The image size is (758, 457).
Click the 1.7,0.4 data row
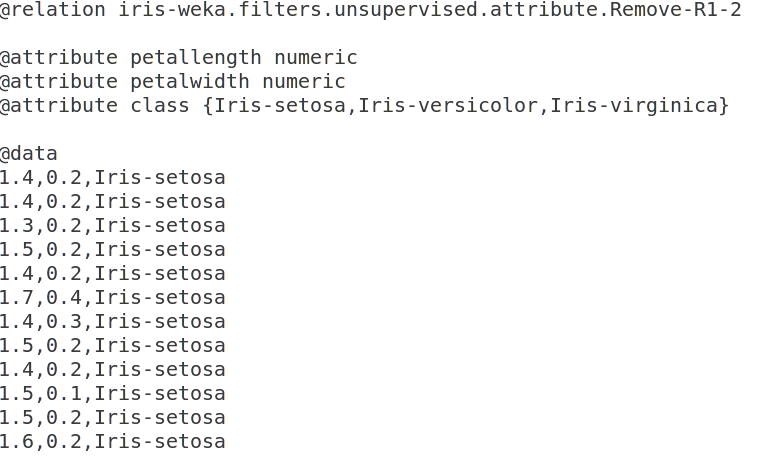(x=112, y=298)
